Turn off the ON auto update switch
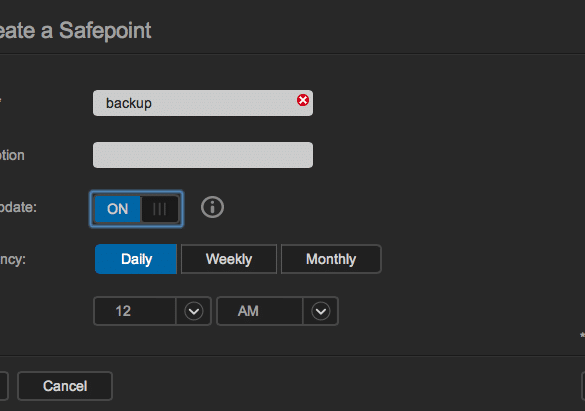This screenshot has width=585, height=411. (x=136, y=209)
